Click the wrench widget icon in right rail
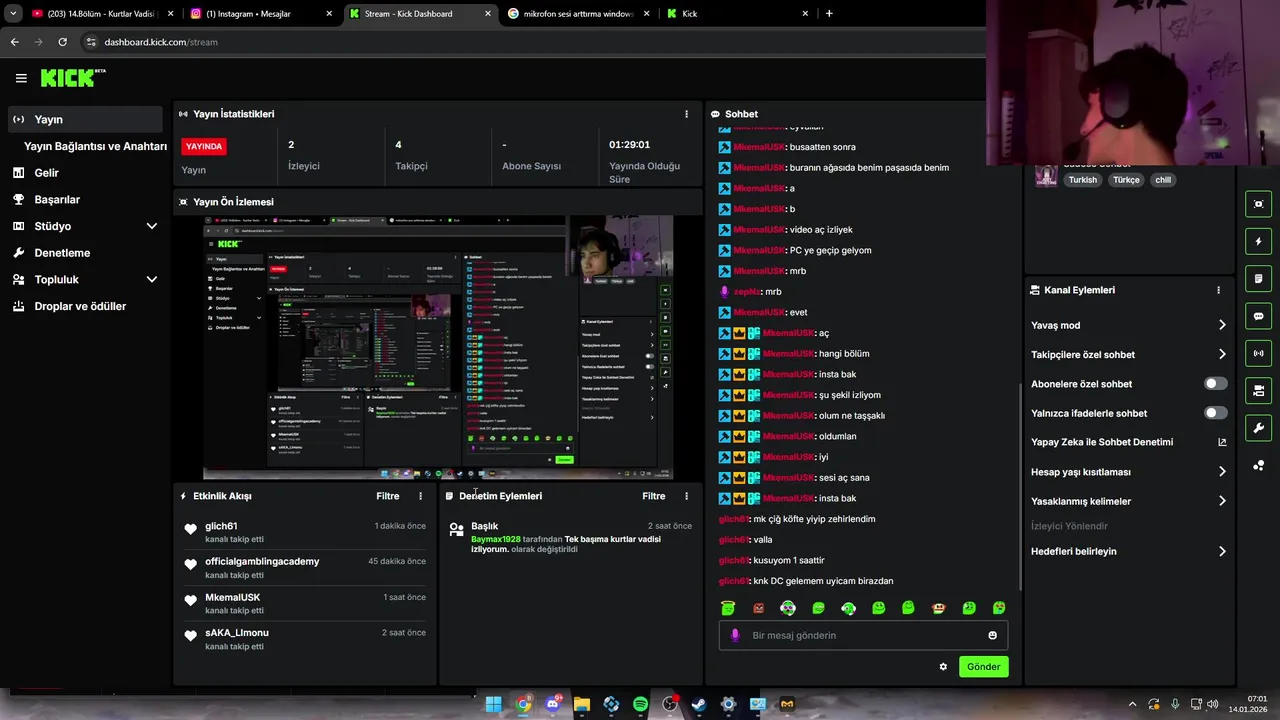This screenshot has width=1280, height=720. pyautogui.click(x=1258, y=428)
